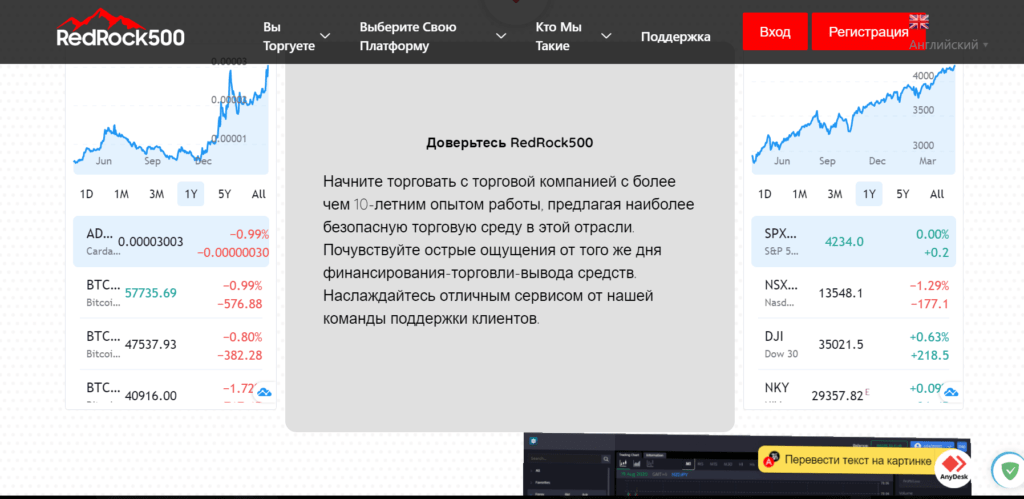Image resolution: width=1024 pixels, height=499 pixels.
Task: Click the translate icon on yellow banner
Action: click(772, 459)
